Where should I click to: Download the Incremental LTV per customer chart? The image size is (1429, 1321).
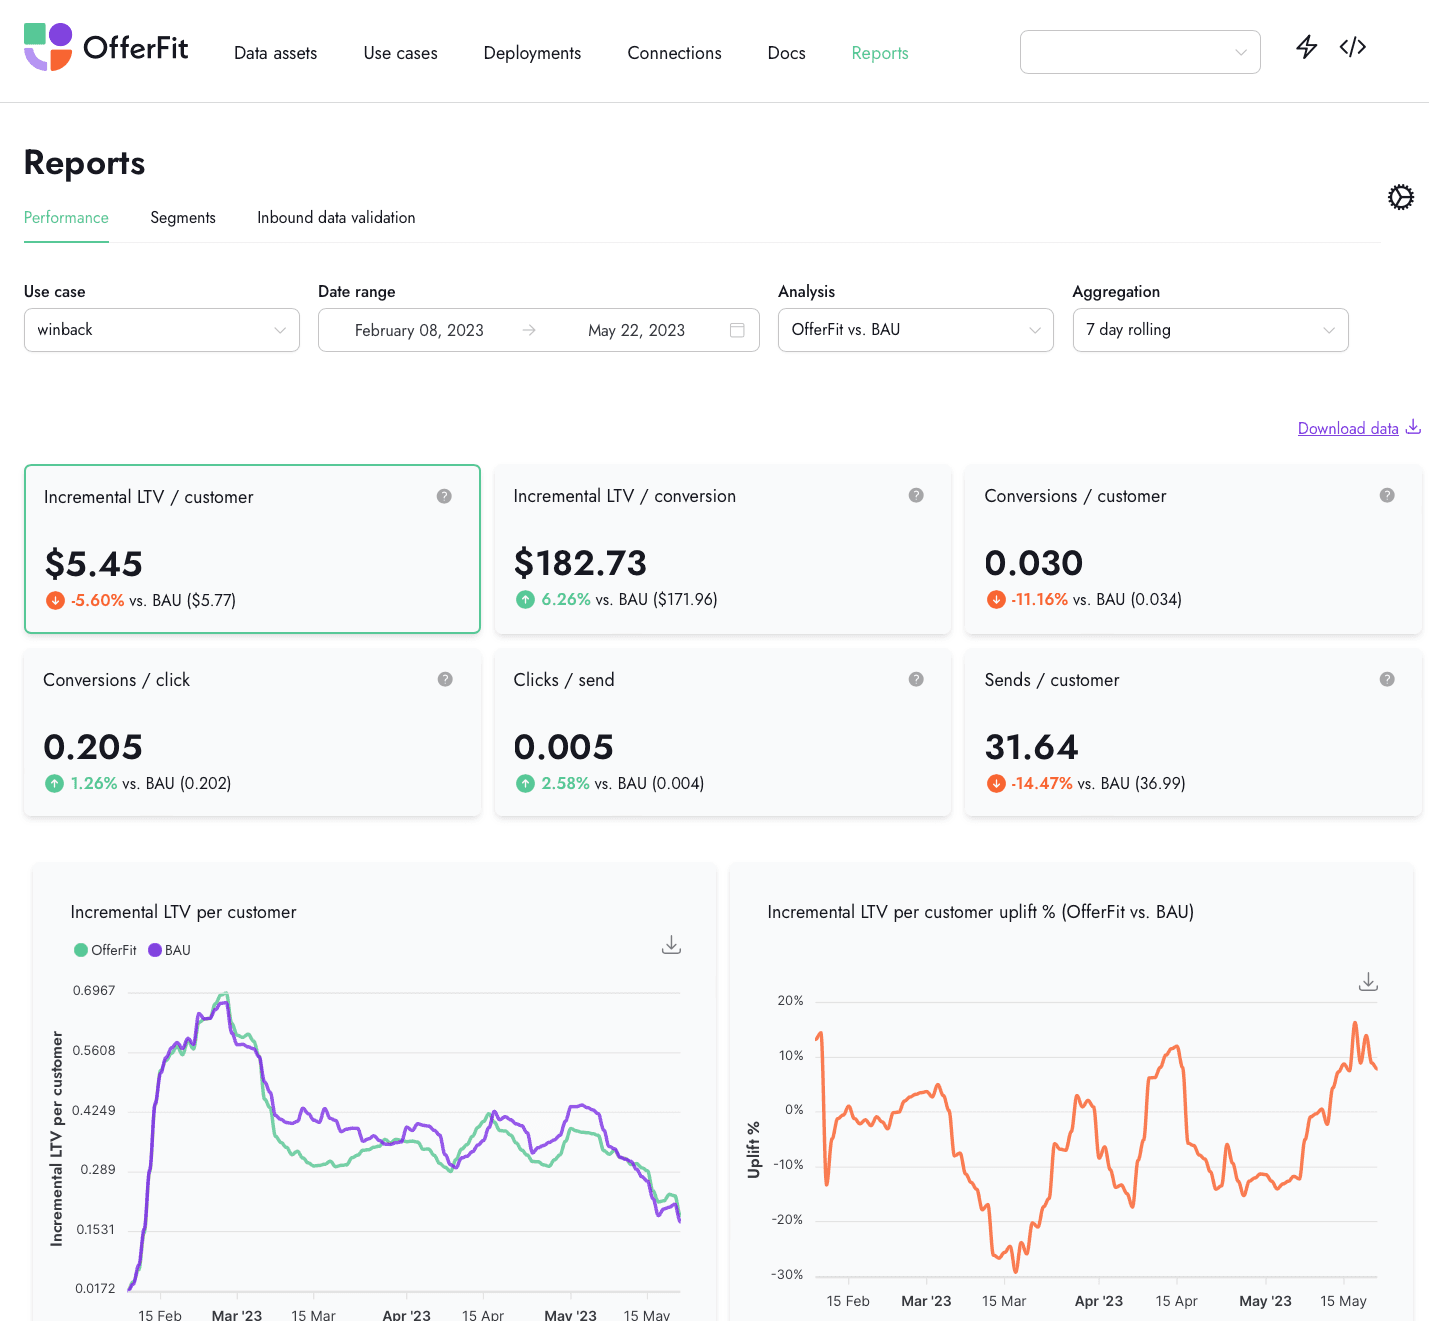pyautogui.click(x=671, y=945)
